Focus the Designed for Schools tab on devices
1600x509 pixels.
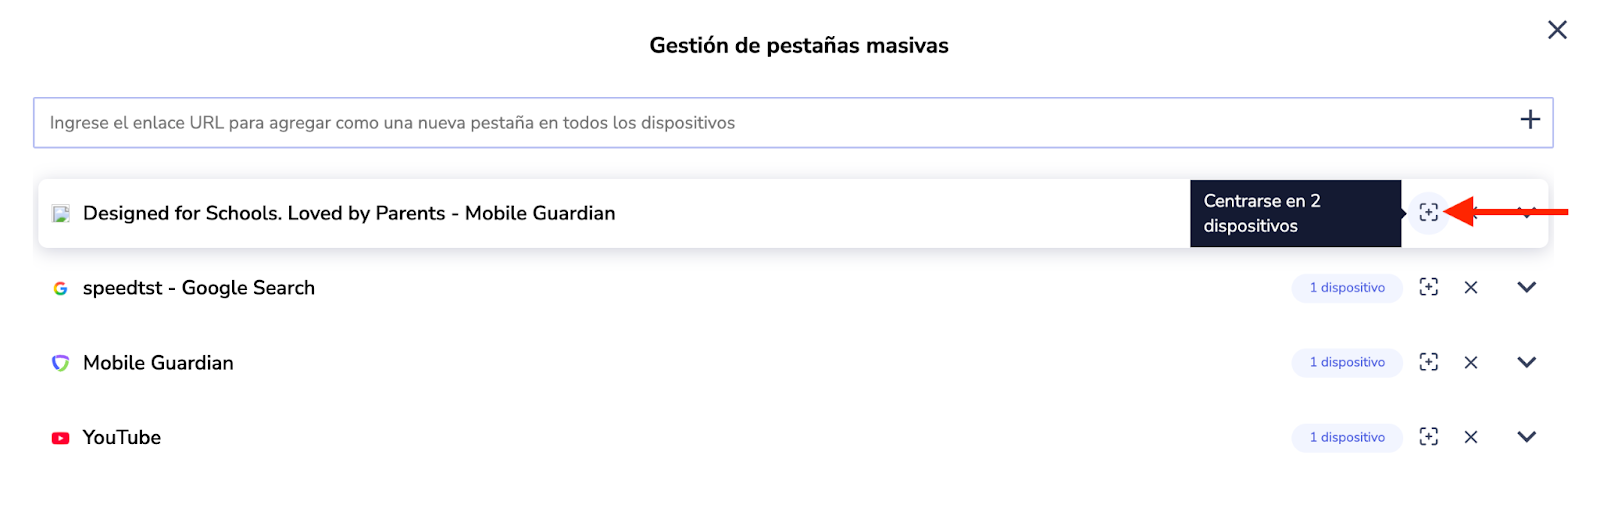point(1428,213)
